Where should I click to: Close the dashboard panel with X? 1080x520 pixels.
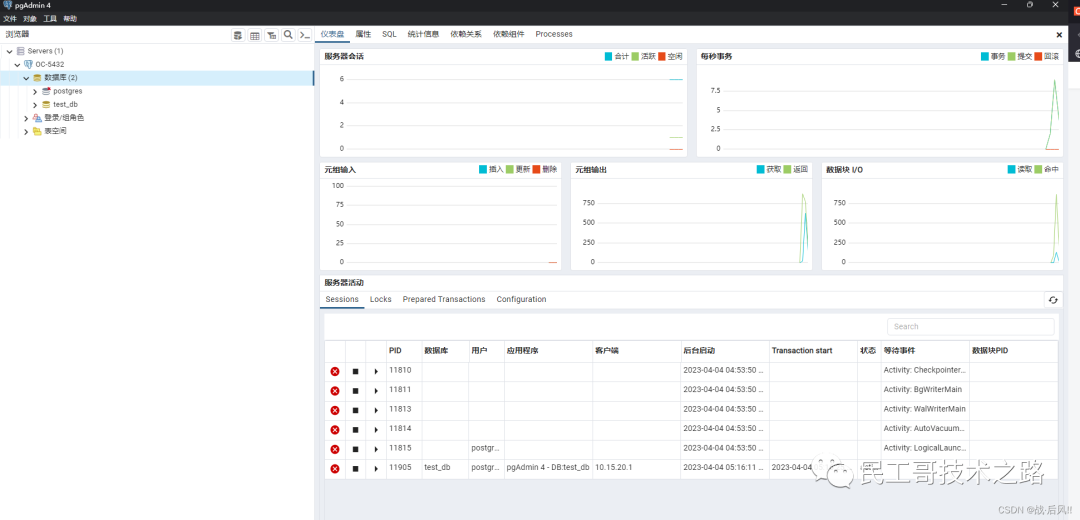(1059, 34)
